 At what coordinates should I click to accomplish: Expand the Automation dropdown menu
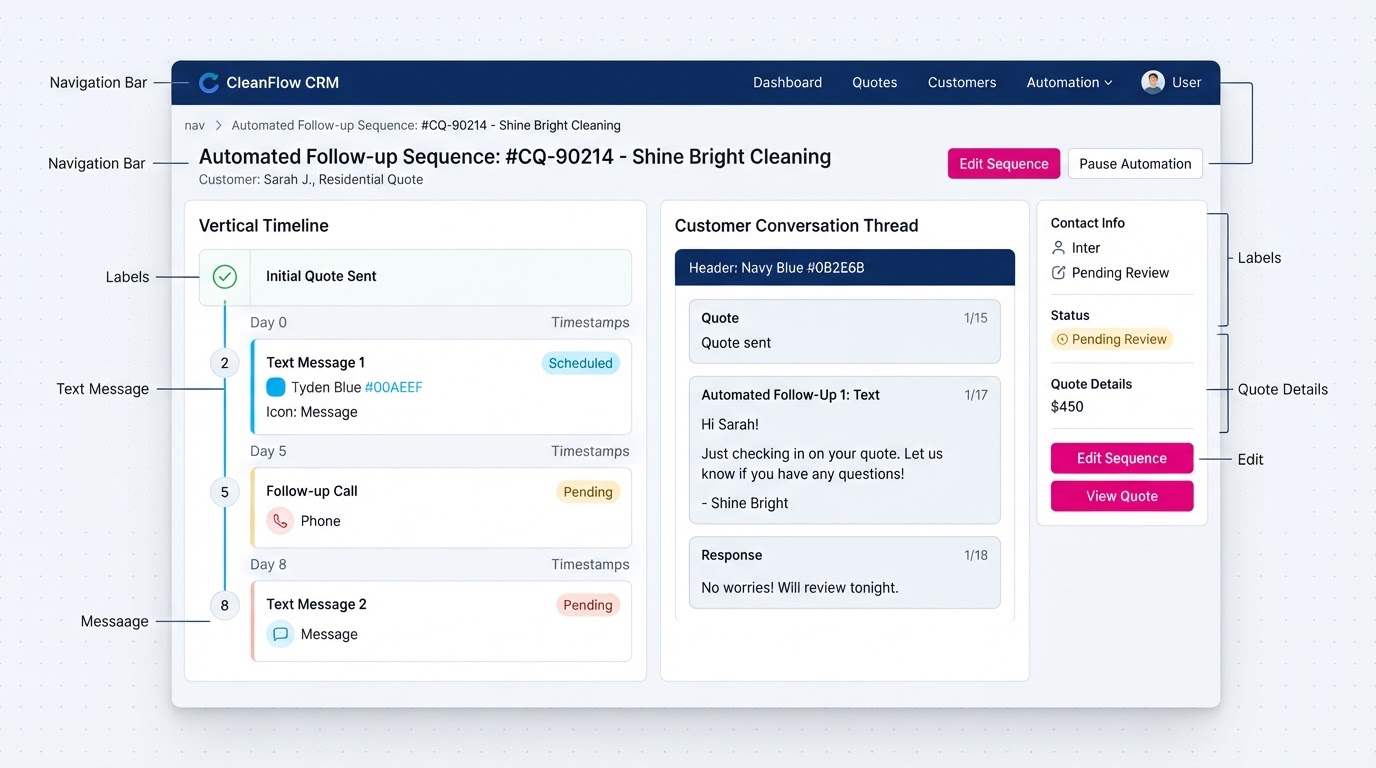(1069, 83)
